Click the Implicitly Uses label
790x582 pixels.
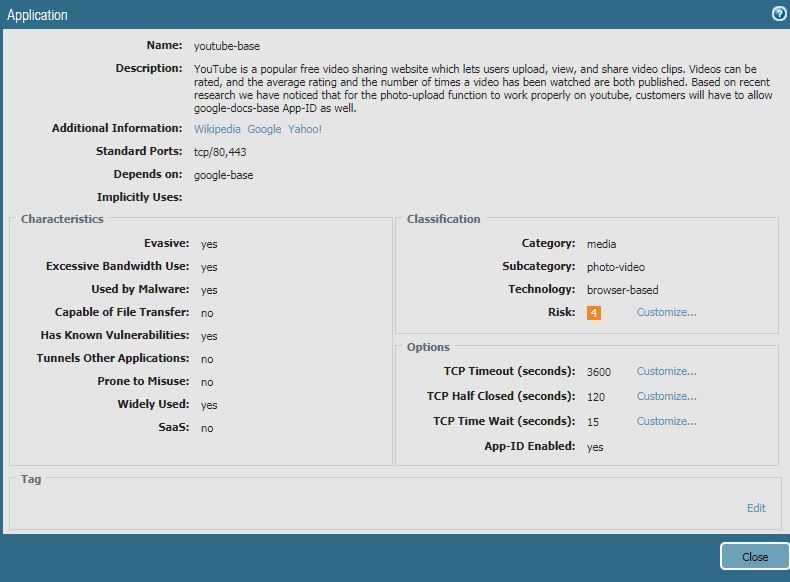point(140,197)
